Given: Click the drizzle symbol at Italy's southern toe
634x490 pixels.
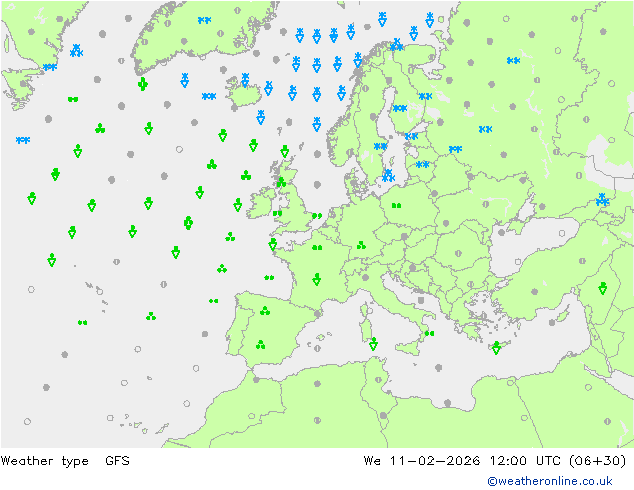Looking at the screenshot, I should [x=429, y=334].
